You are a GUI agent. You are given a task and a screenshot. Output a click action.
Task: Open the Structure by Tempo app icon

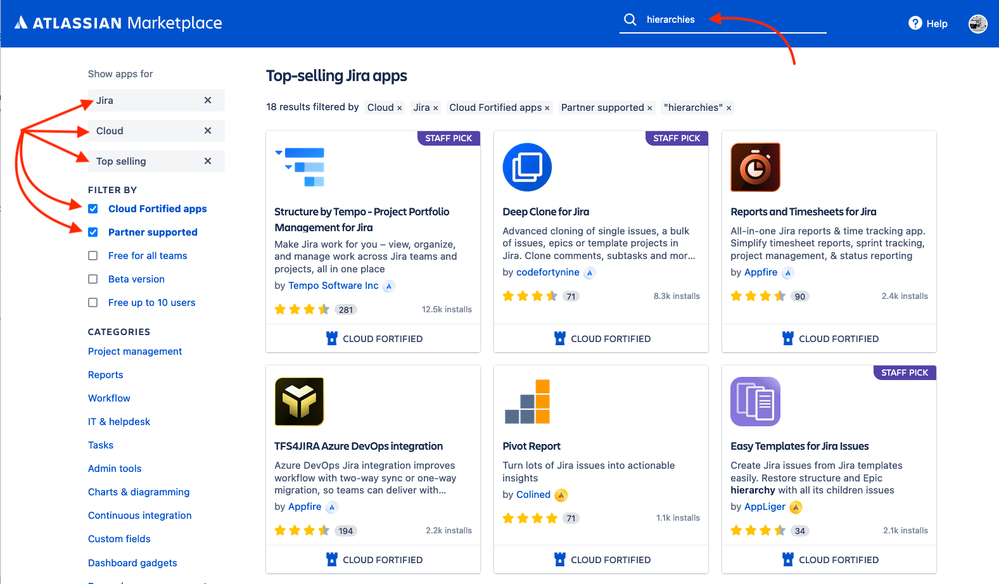click(x=300, y=167)
